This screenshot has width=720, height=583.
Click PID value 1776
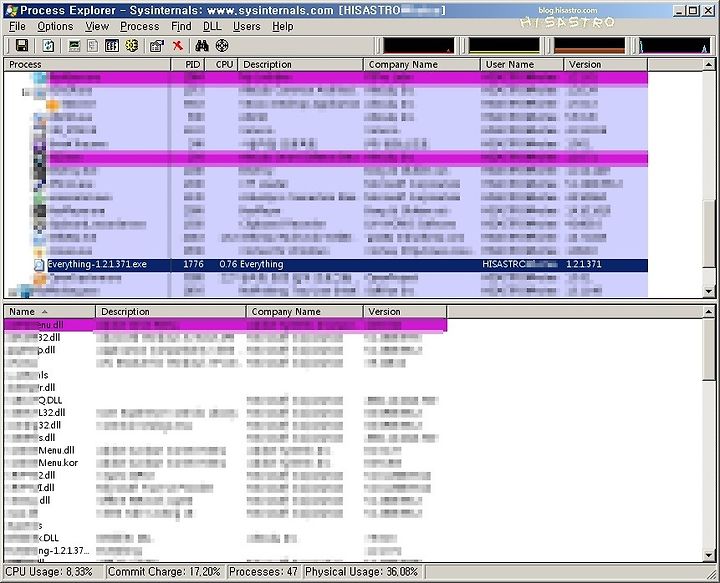(193, 264)
